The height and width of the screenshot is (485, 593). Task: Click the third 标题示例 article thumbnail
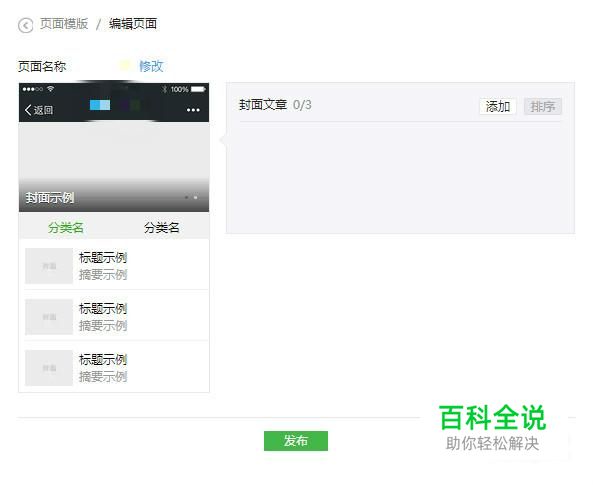[x=49, y=368]
